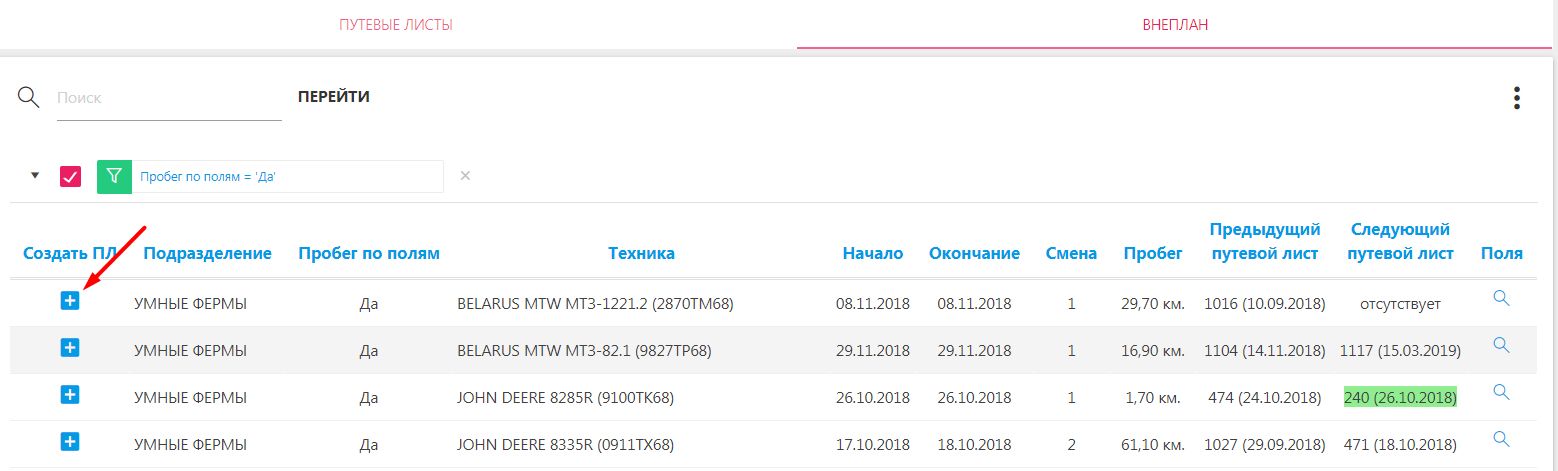Viewport: 1558px width, 471px height.
Task: Select the ВНЕПЛАН tab
Action: click(1176, 25)
